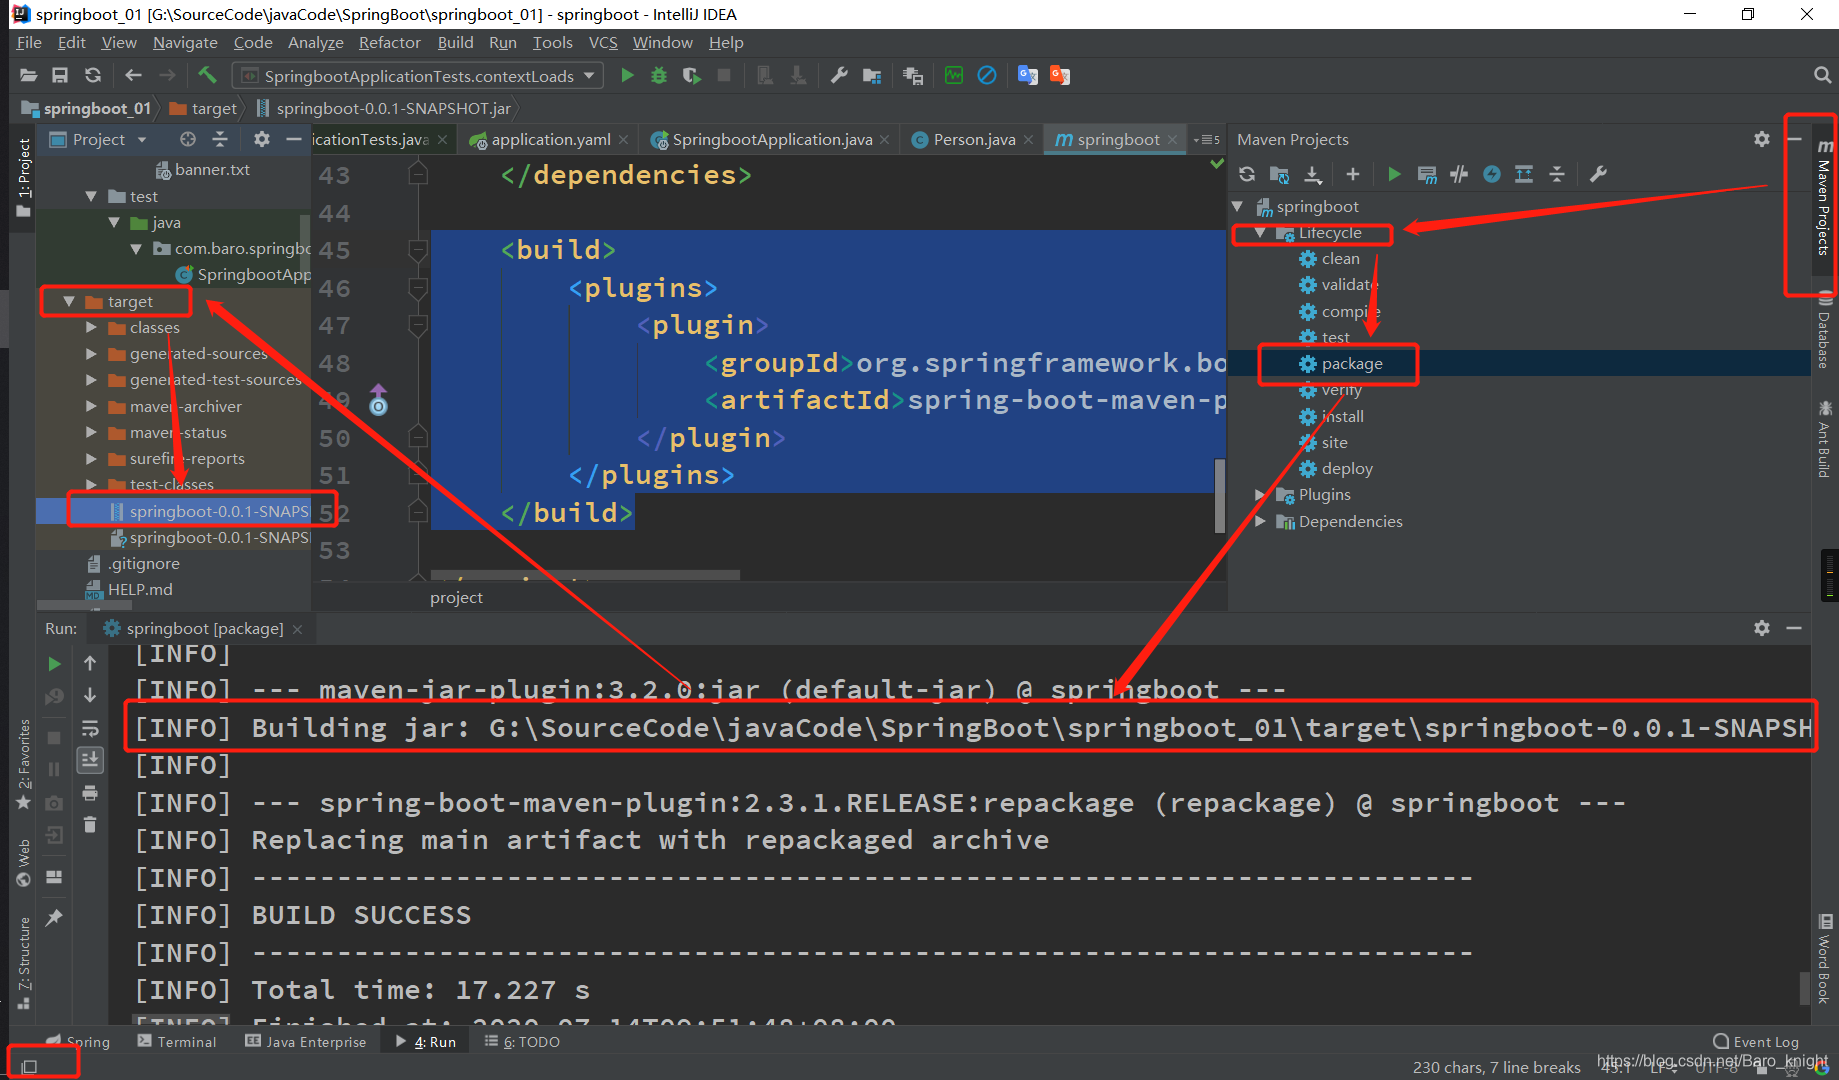Click the blue Translate toolbar icon

(x=1027, y=75)
